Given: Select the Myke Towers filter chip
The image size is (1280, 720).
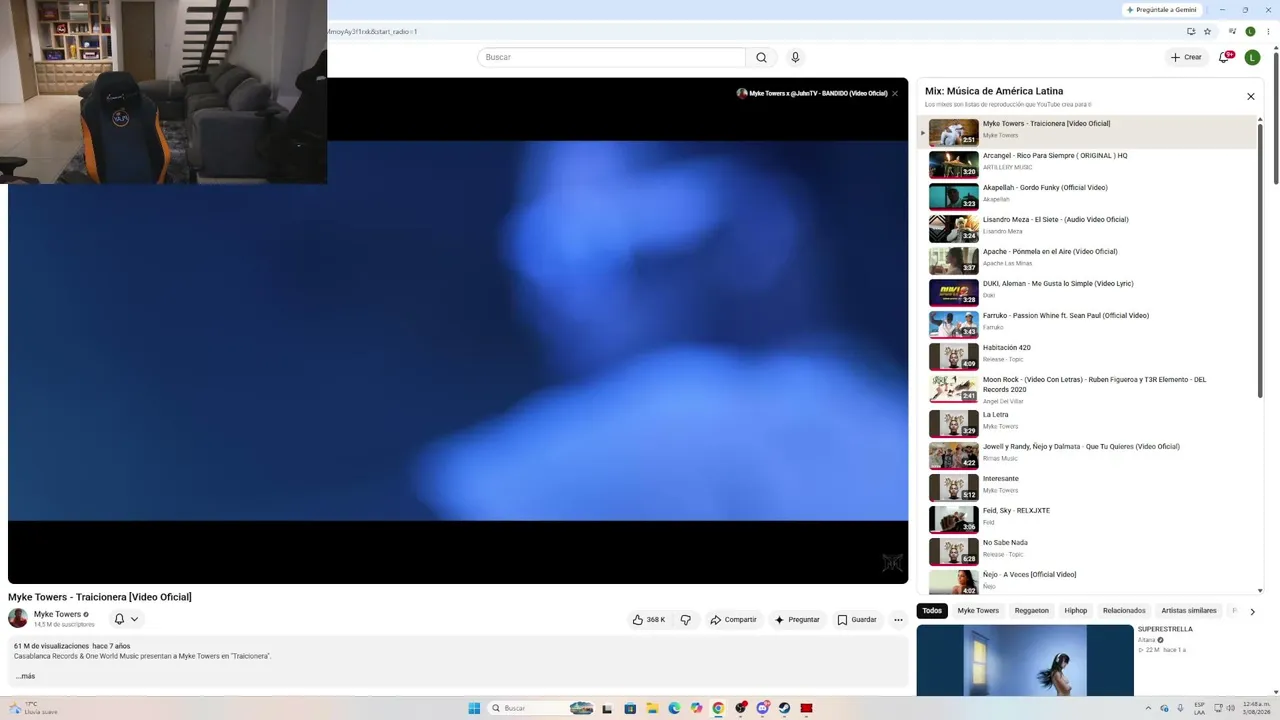Looking at the screenshot, I should pyautogui.click(x=978, y=611).
